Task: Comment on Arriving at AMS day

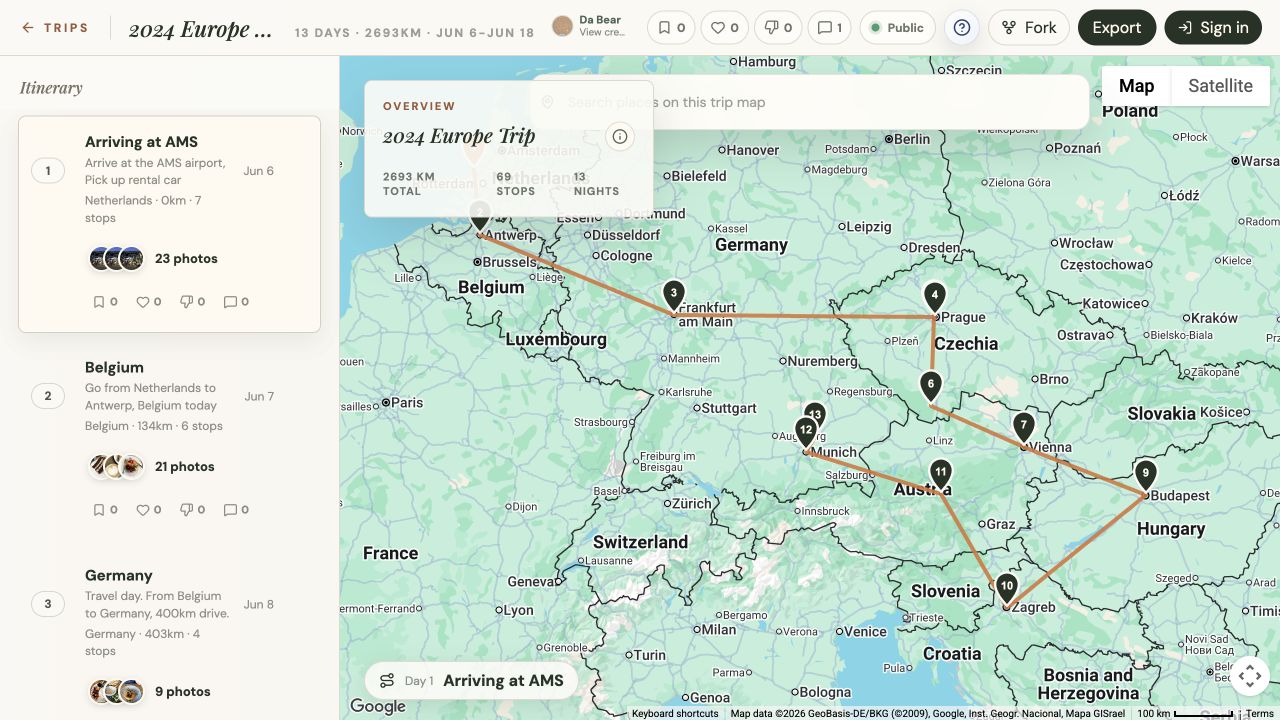Action: point(236,302)
